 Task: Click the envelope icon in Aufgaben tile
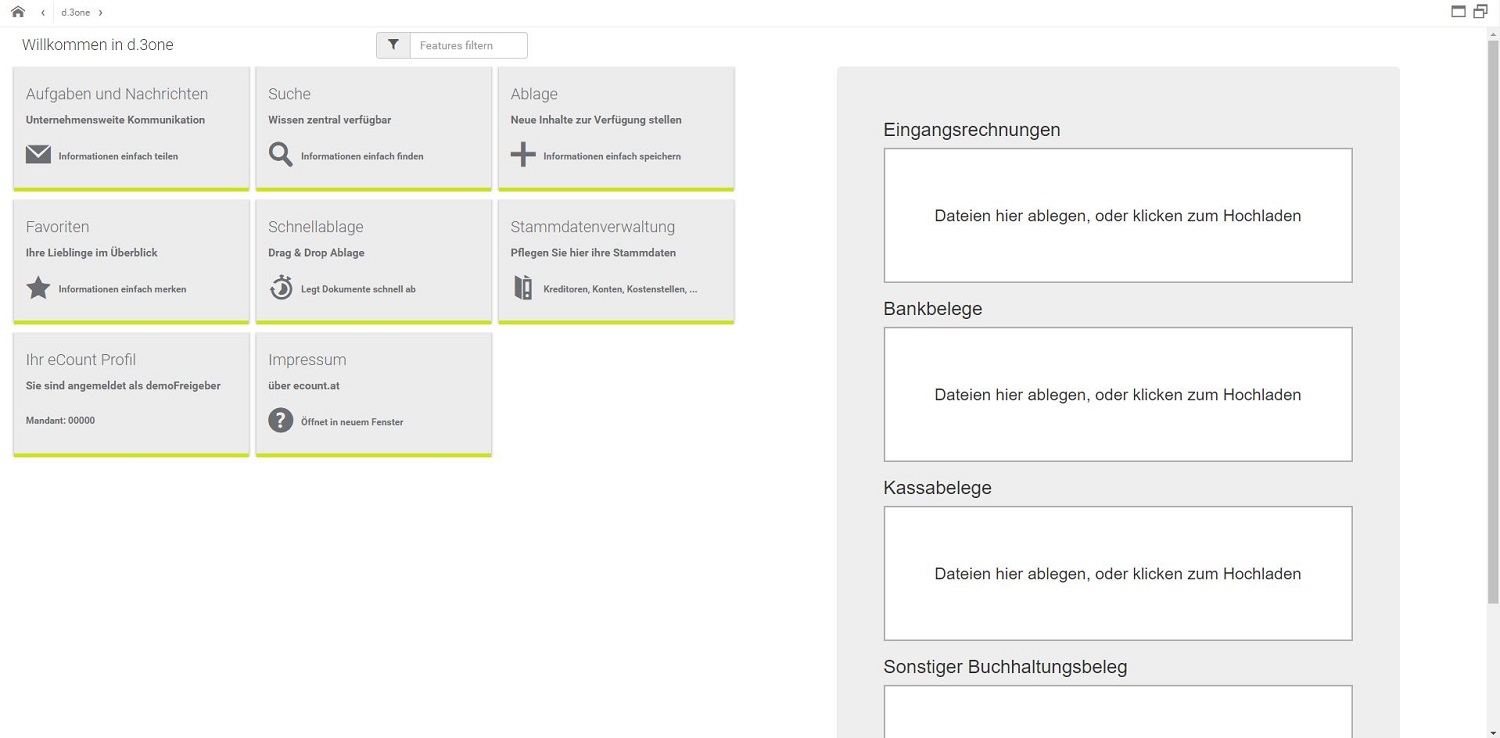tap(38, 155)
